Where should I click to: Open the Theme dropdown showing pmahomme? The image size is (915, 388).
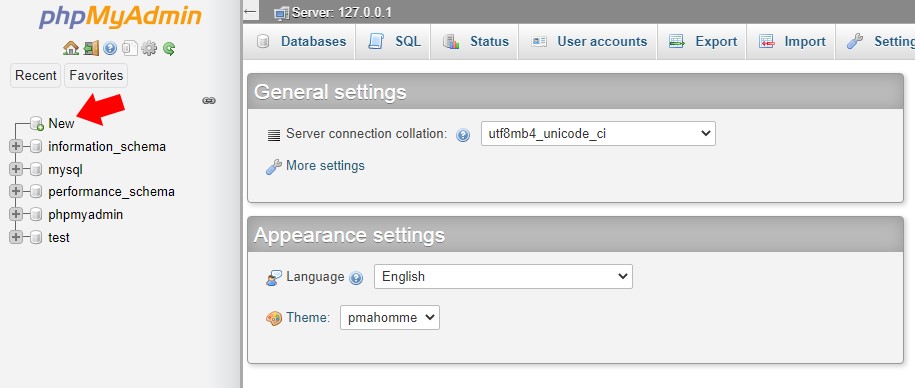[x=390, y=317]
